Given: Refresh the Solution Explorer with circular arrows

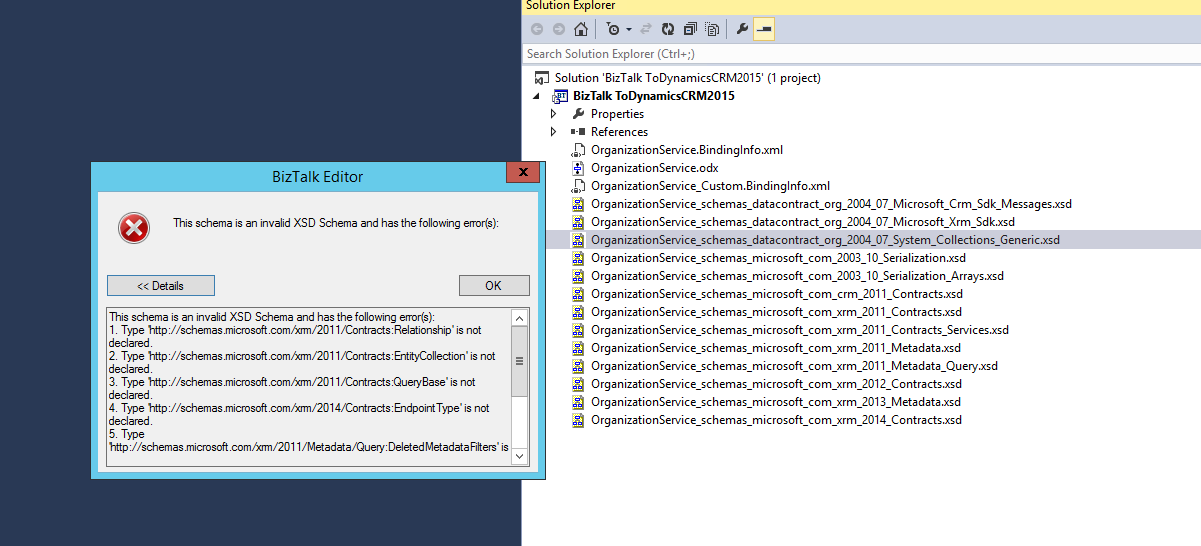Looking at the screenshot, I should pyautogui.click(x=668, y=29).
